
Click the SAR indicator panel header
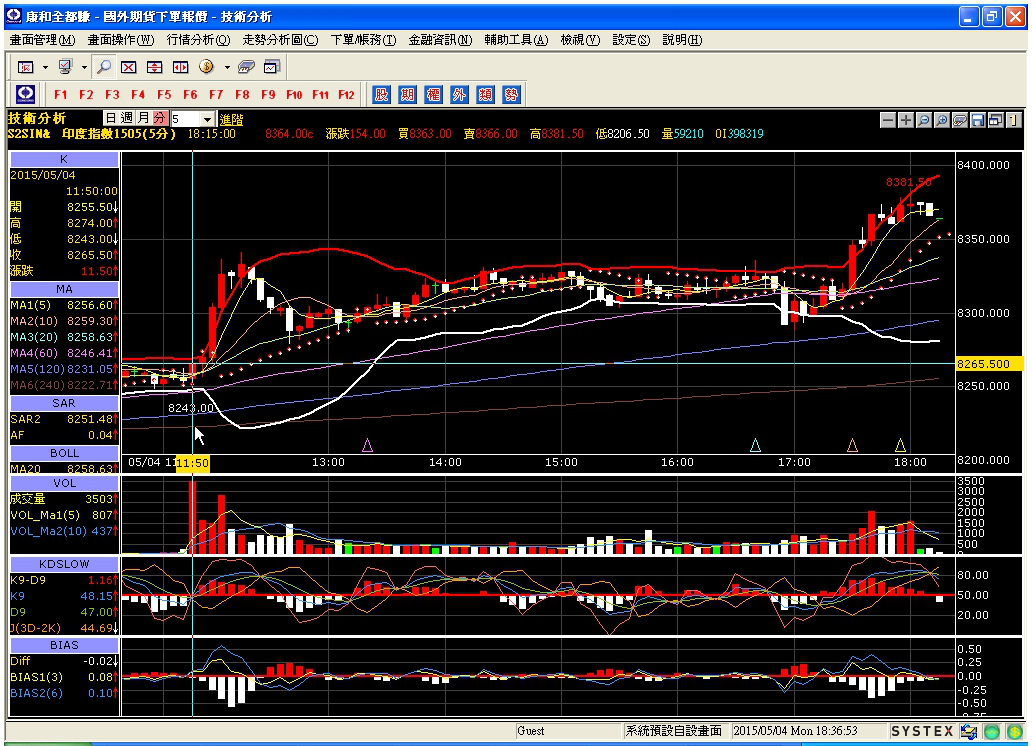click(x=64, y=402)
